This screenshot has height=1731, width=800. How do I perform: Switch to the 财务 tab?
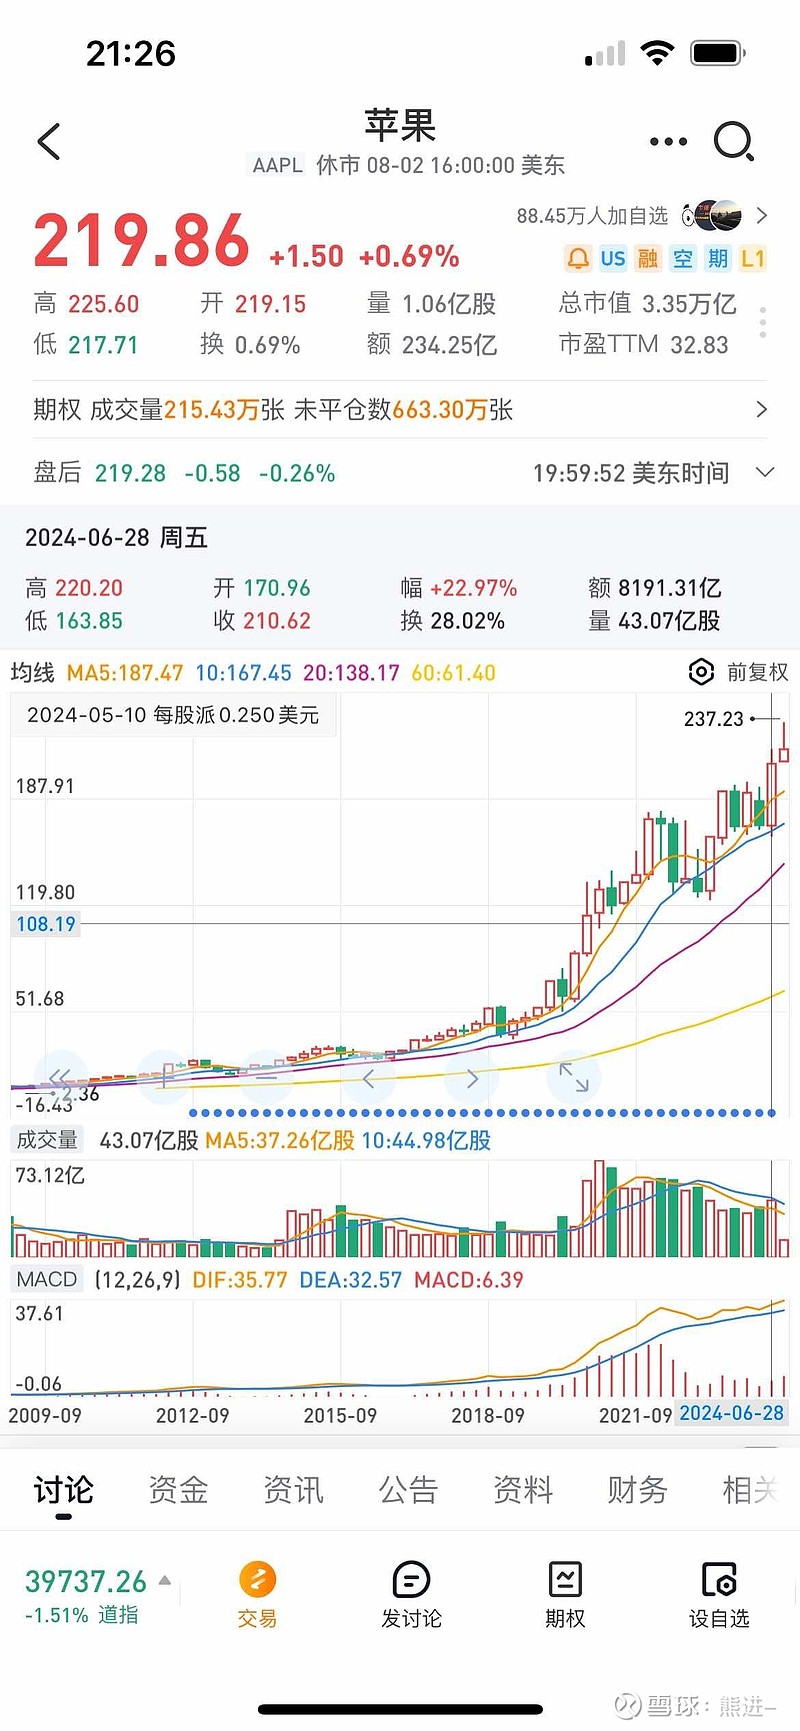click(x=637, y=1490)
